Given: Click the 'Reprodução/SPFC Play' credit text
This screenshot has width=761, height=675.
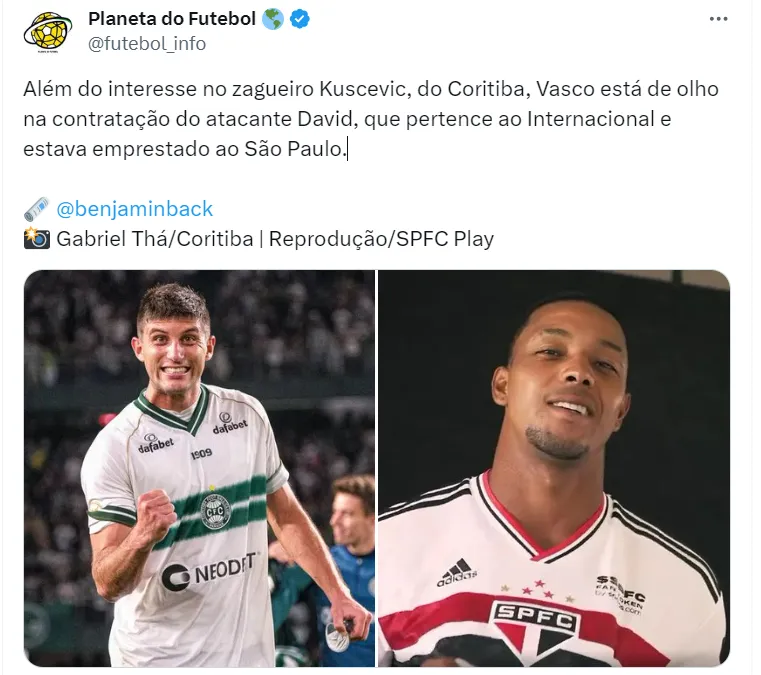Looking at the screenshot, I should pos(381,239).
